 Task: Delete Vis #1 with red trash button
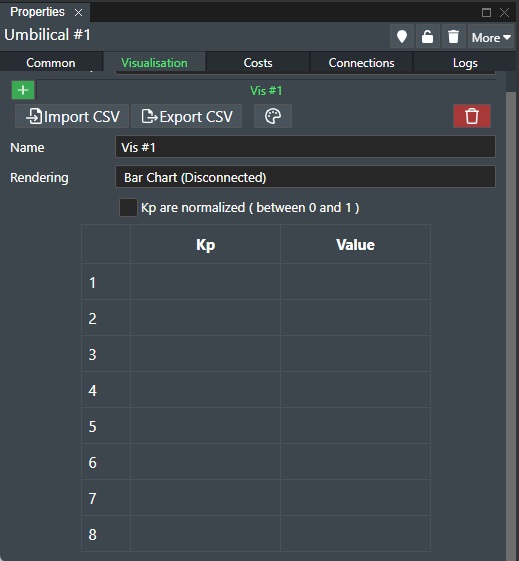click(472, 116)
